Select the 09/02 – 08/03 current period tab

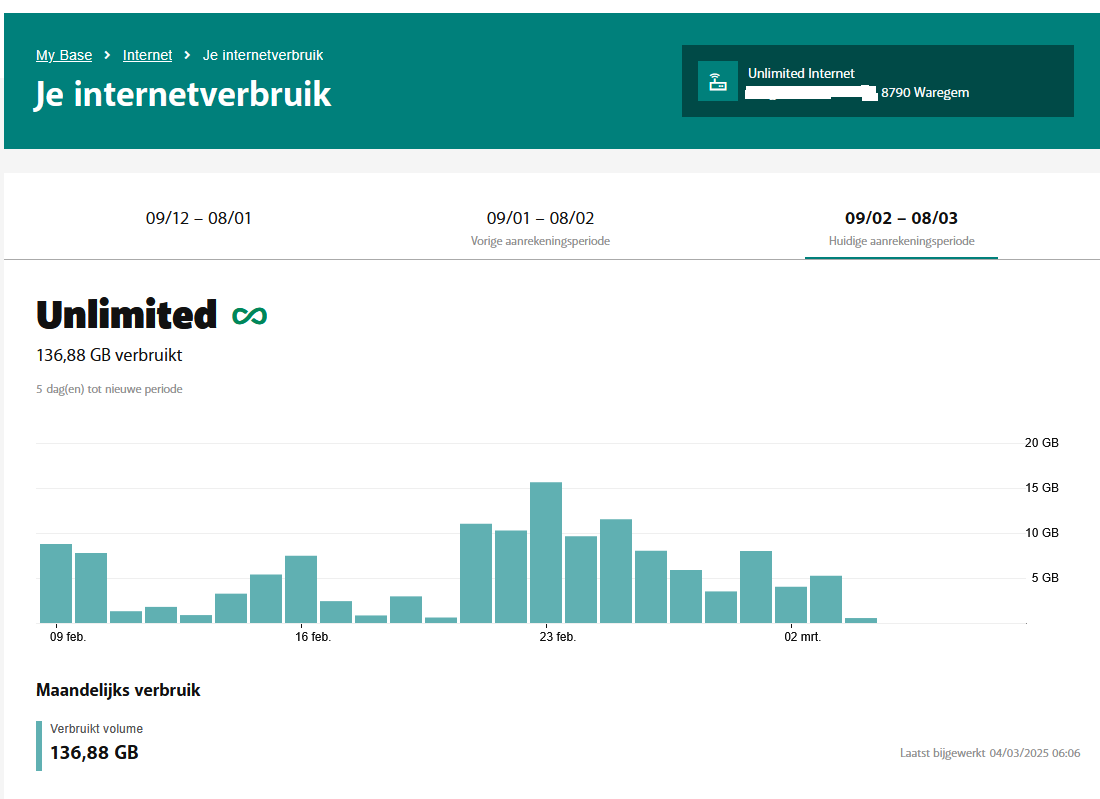coord(901,227)
